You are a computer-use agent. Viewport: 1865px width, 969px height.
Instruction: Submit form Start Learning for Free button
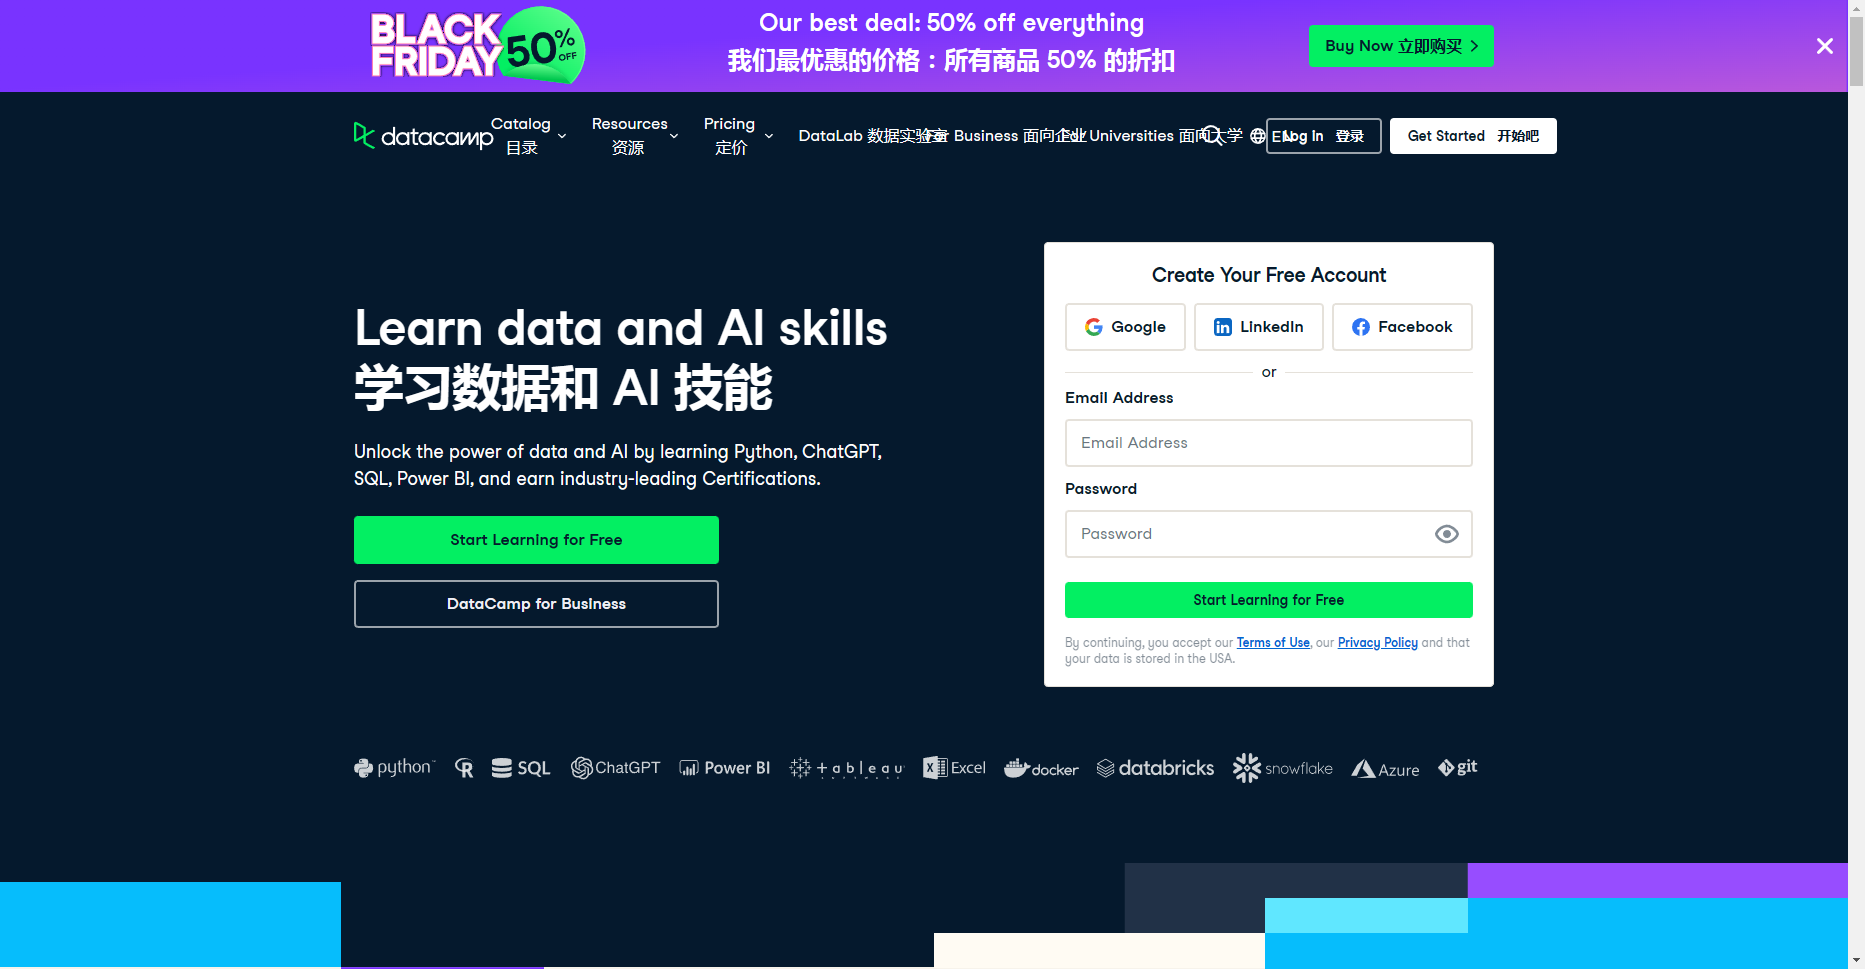1268,600
